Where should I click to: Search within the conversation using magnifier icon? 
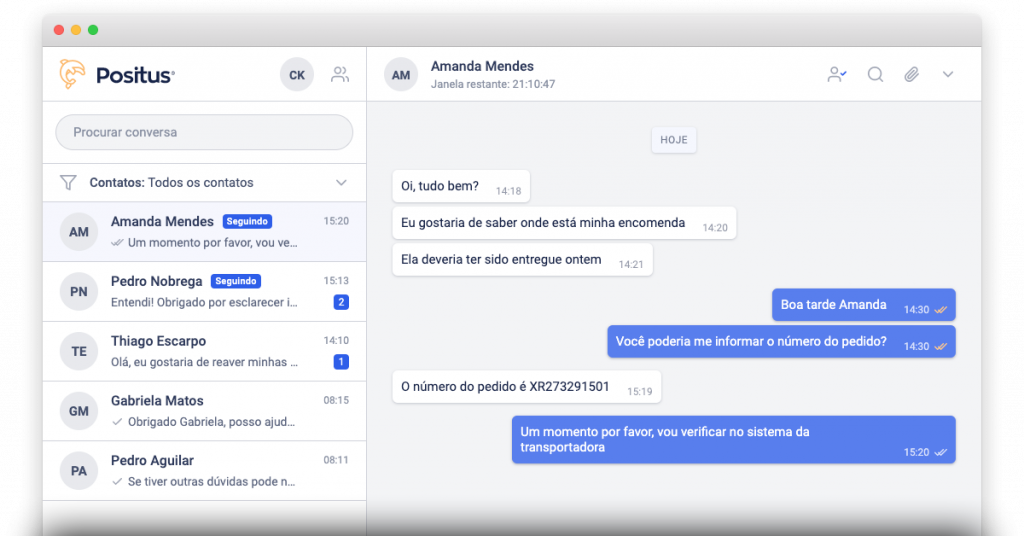coord(875,74)
